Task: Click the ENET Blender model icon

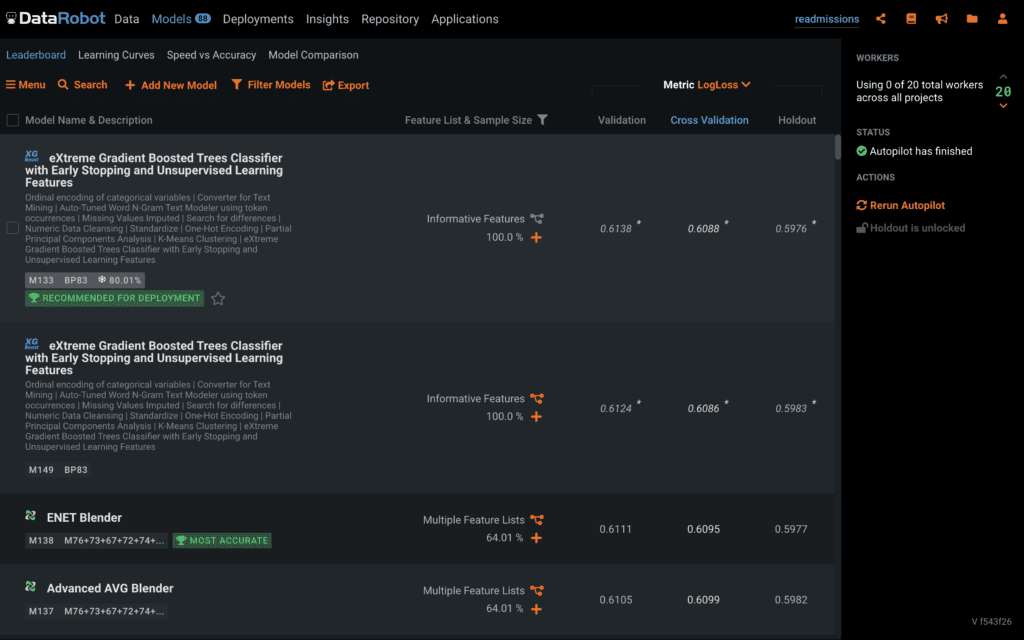Action: pyautogui.click(x=31, y=516)
